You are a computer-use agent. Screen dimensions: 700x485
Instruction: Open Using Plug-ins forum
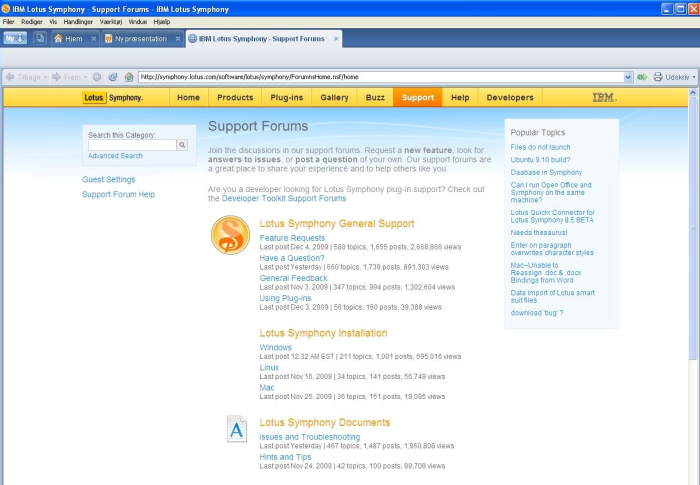point(285,298)
